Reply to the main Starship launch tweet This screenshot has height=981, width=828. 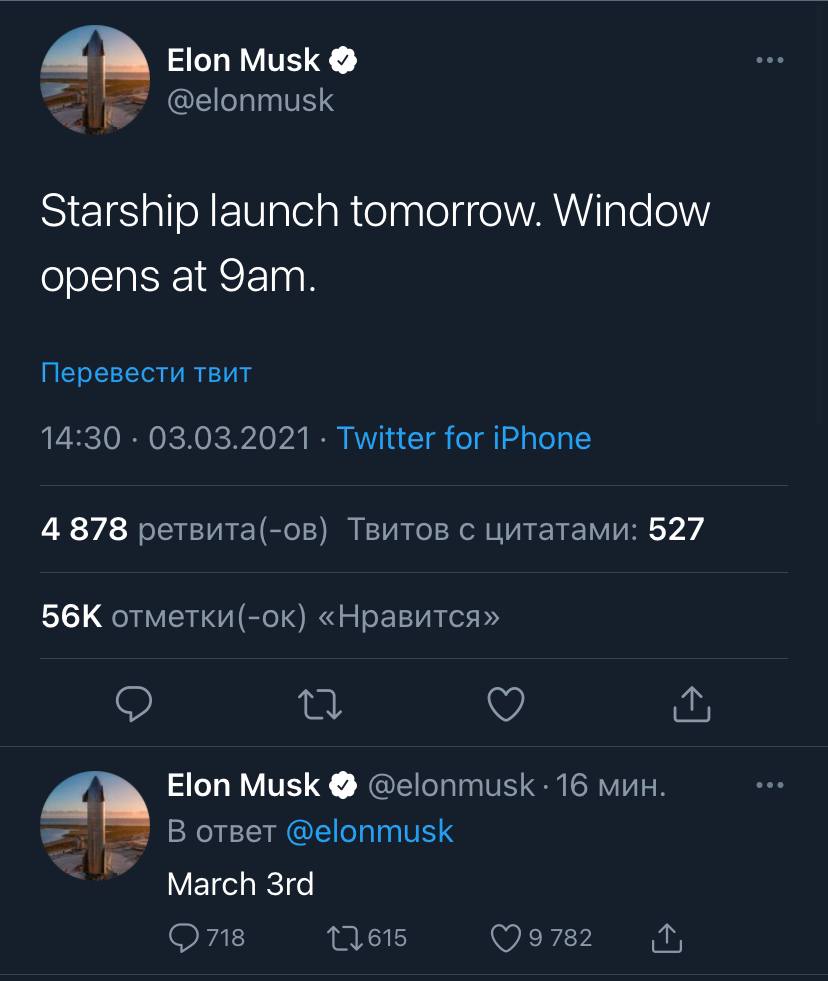pos(134,704)
